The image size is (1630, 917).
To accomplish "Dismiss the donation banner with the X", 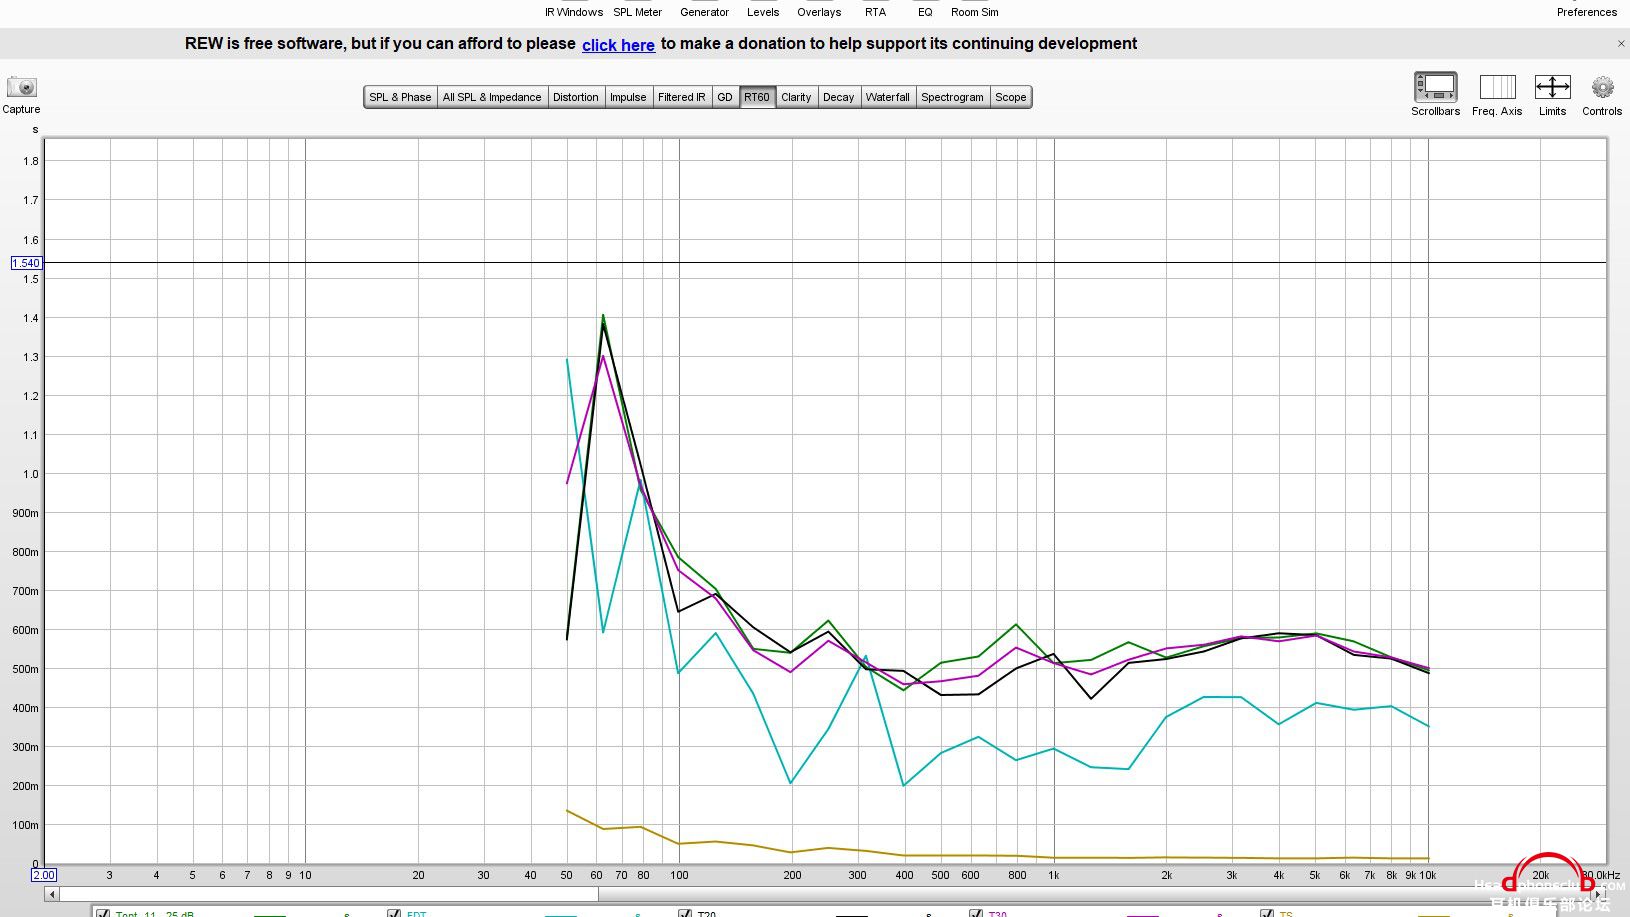I will (1621, 44).
